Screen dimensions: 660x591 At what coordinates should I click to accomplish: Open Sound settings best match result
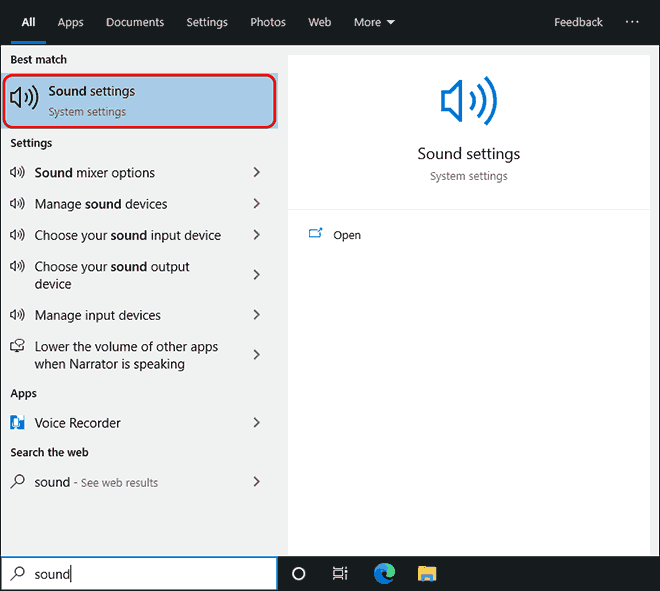point(139,101)
